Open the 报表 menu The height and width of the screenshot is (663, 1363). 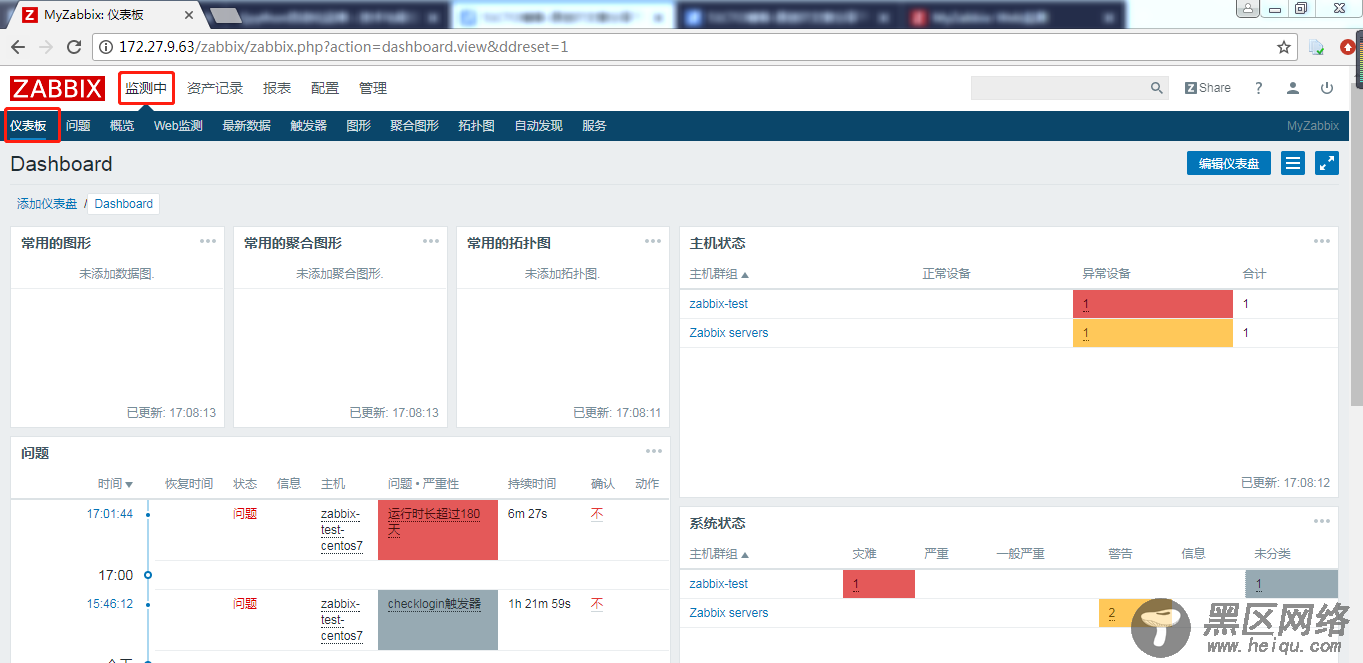tap(277, 88)
